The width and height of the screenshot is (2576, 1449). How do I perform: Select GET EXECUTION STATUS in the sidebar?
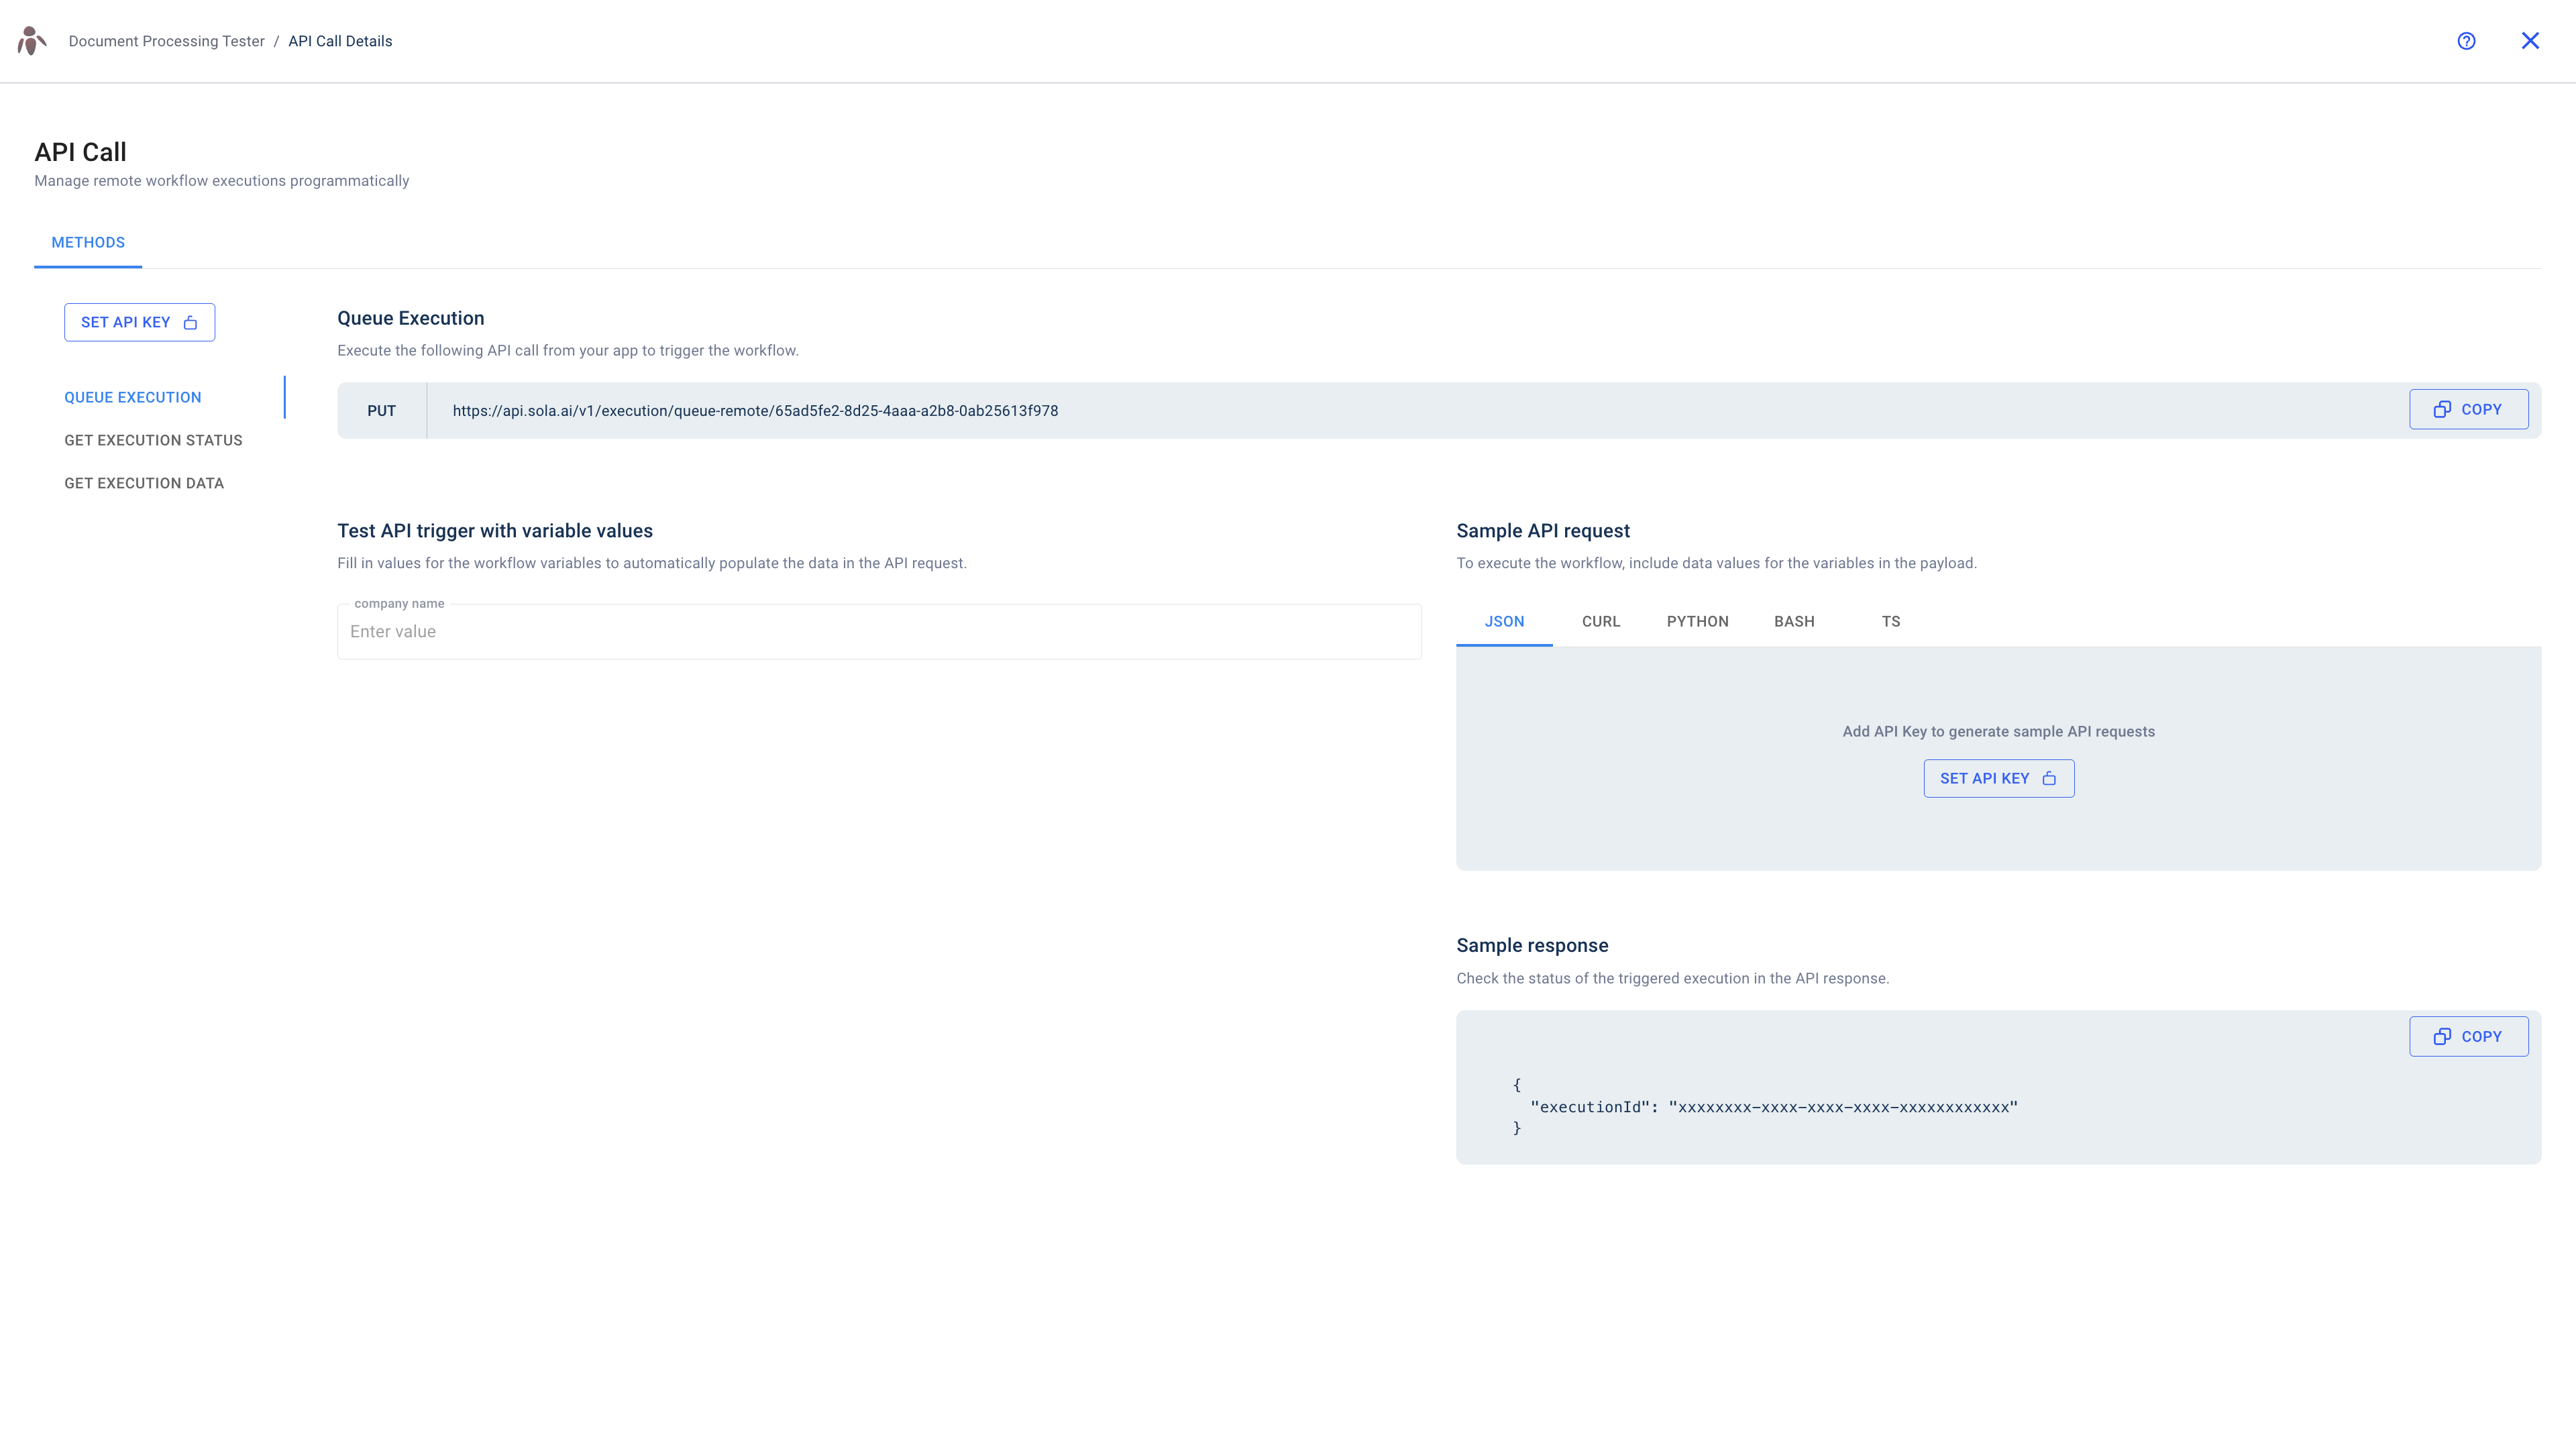click(153, 440)
